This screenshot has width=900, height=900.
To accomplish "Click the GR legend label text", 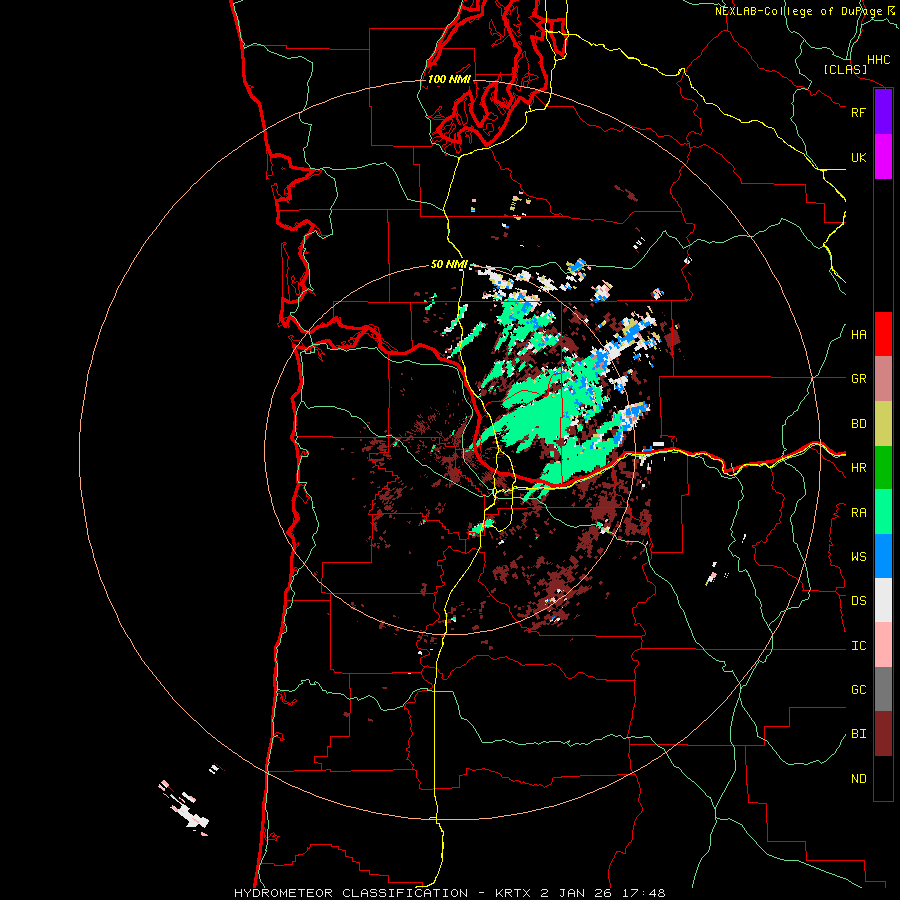I will pos(858,379).
